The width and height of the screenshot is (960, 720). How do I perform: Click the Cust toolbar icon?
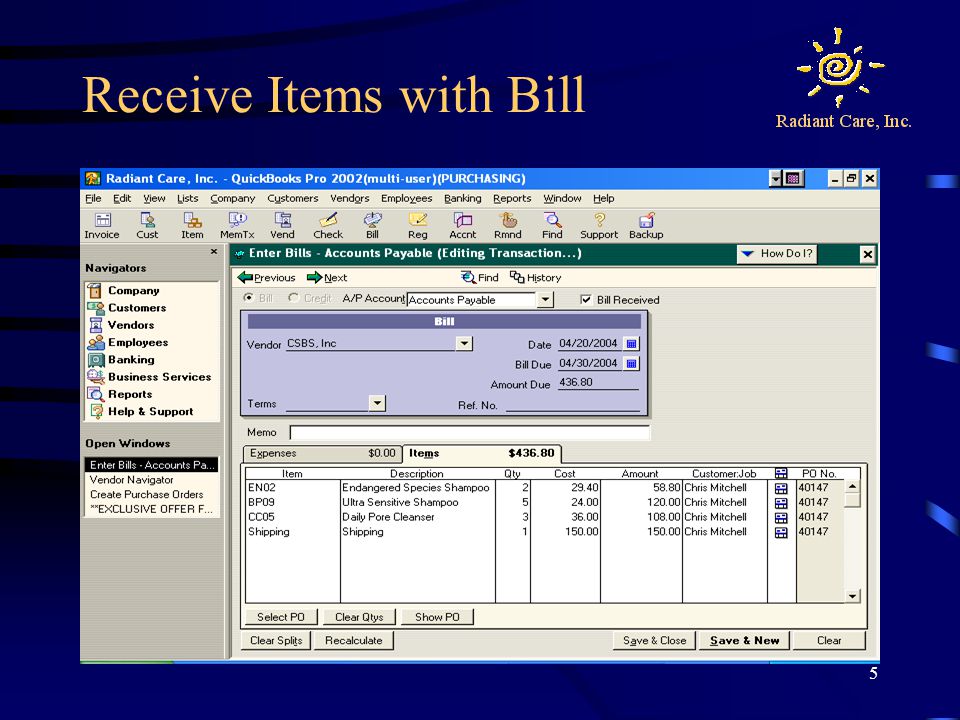tap(148, 226)
